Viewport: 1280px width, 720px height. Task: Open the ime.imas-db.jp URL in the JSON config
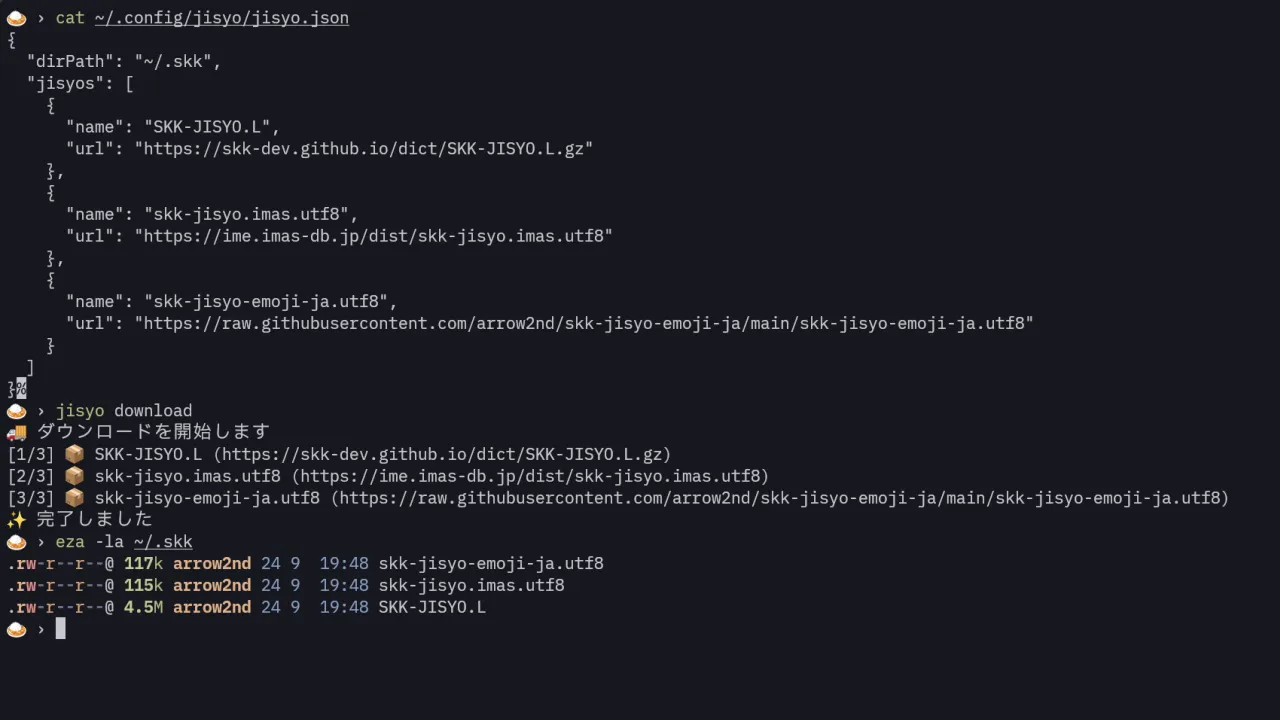coord(374,236)
